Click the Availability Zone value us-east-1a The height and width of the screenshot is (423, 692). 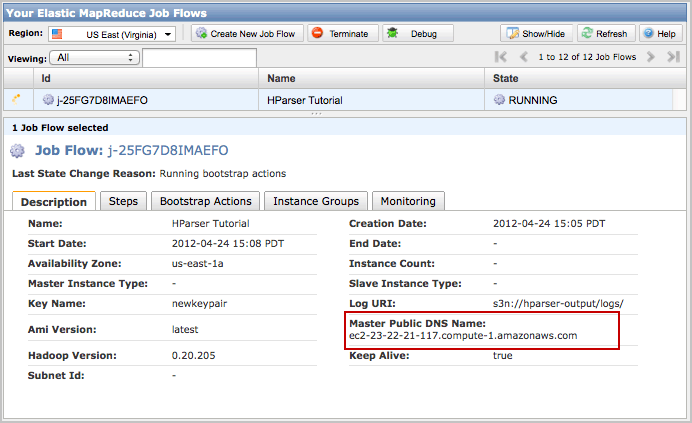tap(197, 264)
